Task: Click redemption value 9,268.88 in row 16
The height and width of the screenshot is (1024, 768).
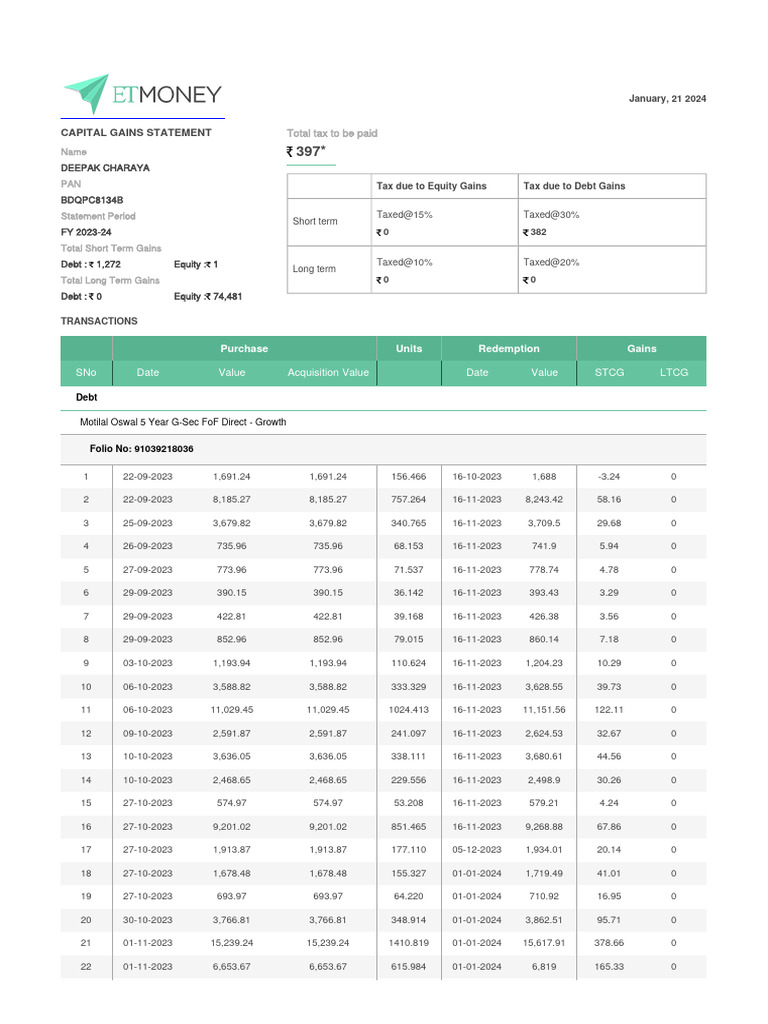Action: (544, 827)
